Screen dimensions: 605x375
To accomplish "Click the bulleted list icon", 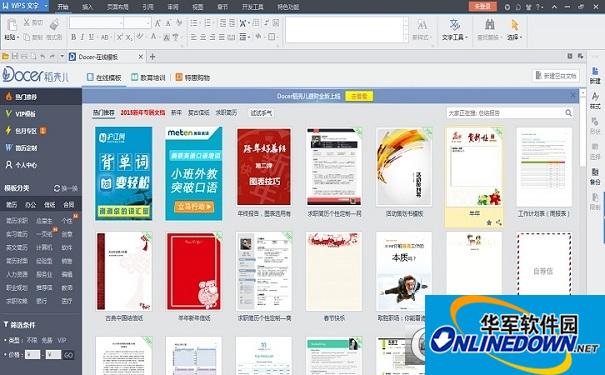I will pyautogui.click(x=194, y=23).
